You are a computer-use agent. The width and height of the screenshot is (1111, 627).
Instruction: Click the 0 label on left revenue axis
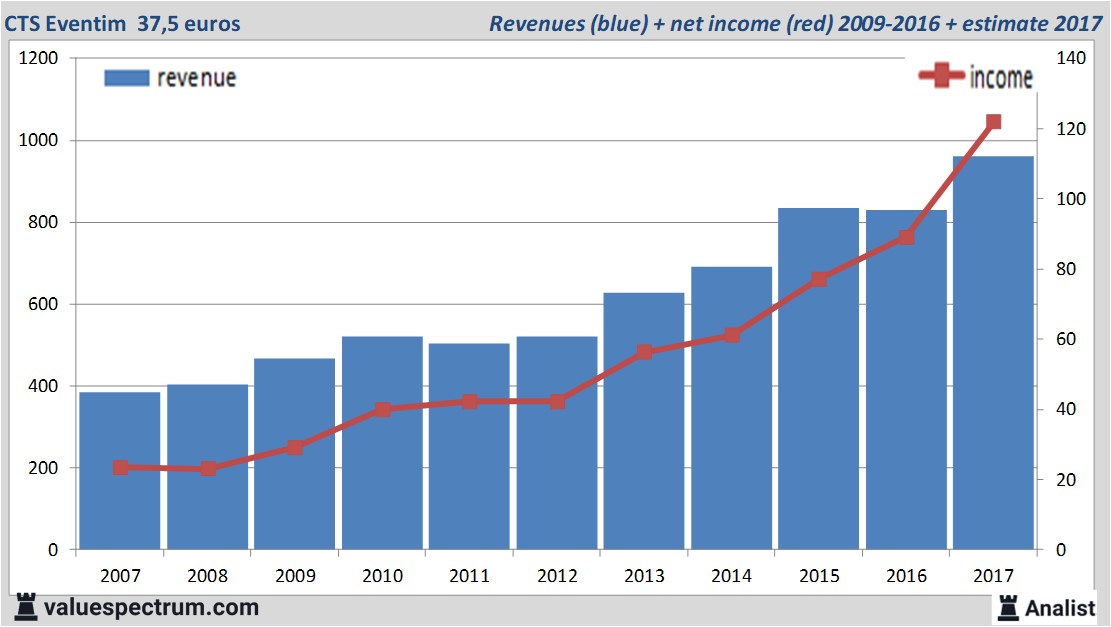pyautogui.click(x=53, y=550)
